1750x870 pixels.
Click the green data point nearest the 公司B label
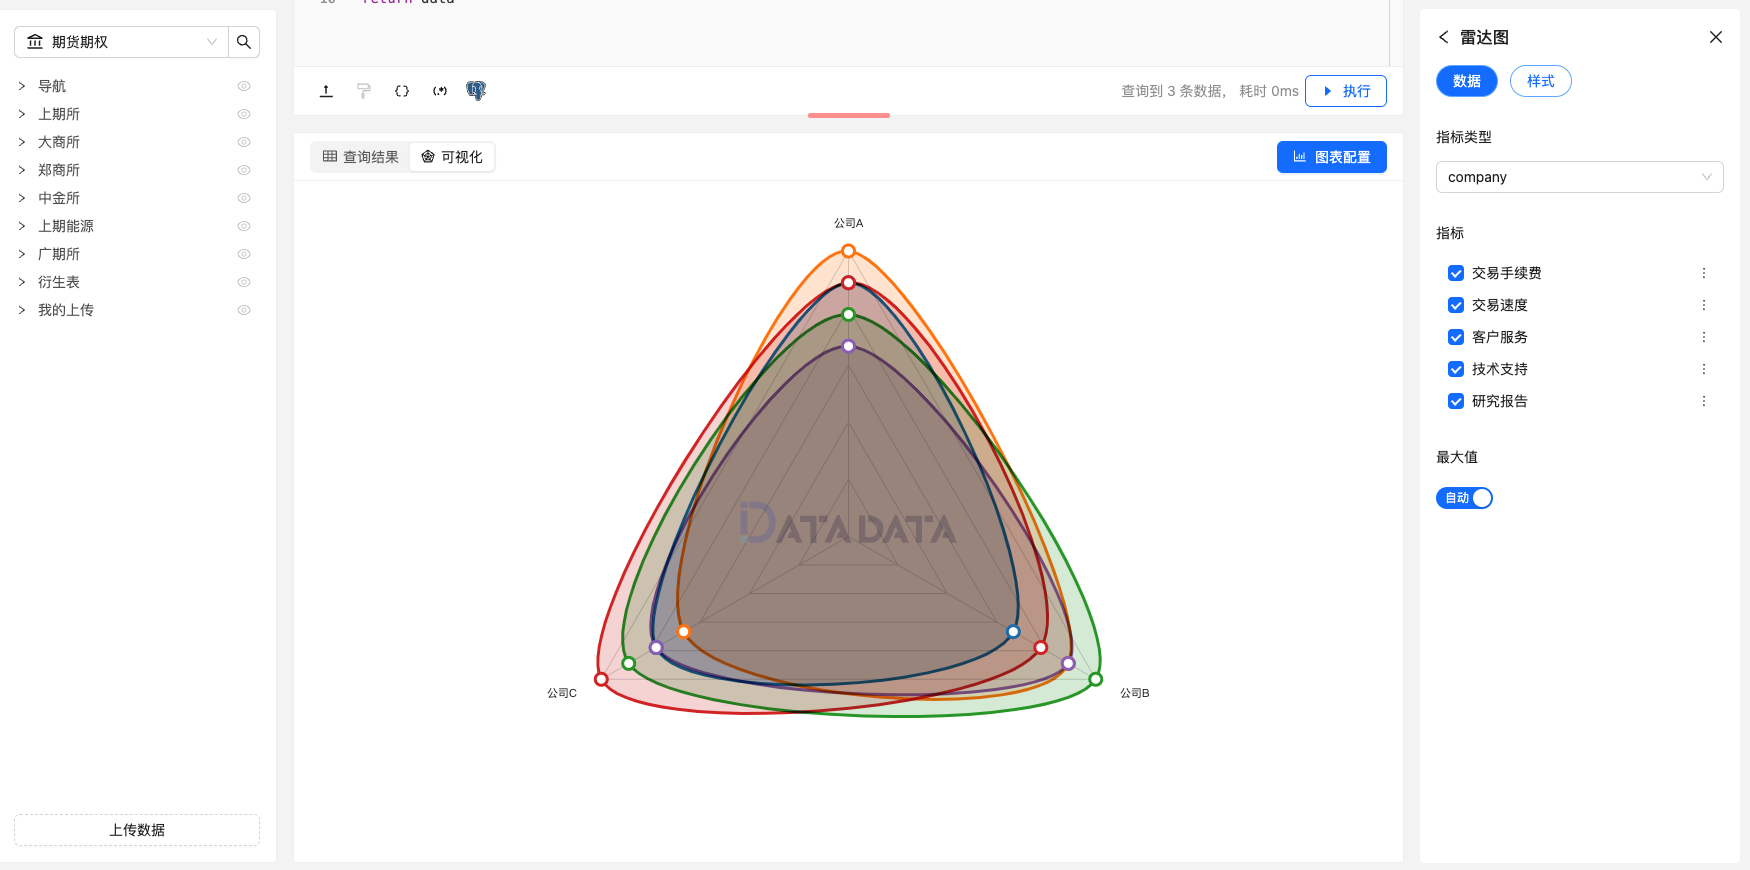pyautogui.click(x=1095, y=680)
